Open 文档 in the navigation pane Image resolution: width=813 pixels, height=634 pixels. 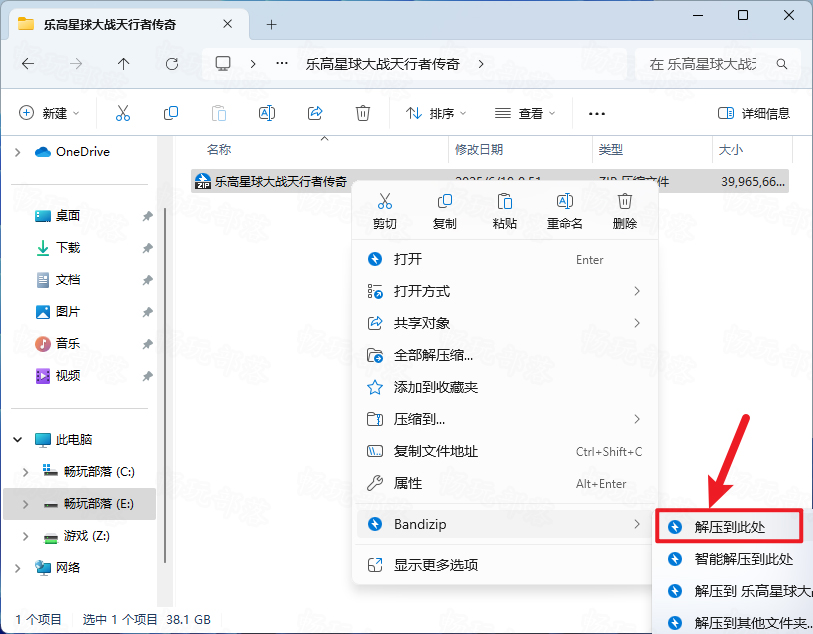tap(67, 280)
